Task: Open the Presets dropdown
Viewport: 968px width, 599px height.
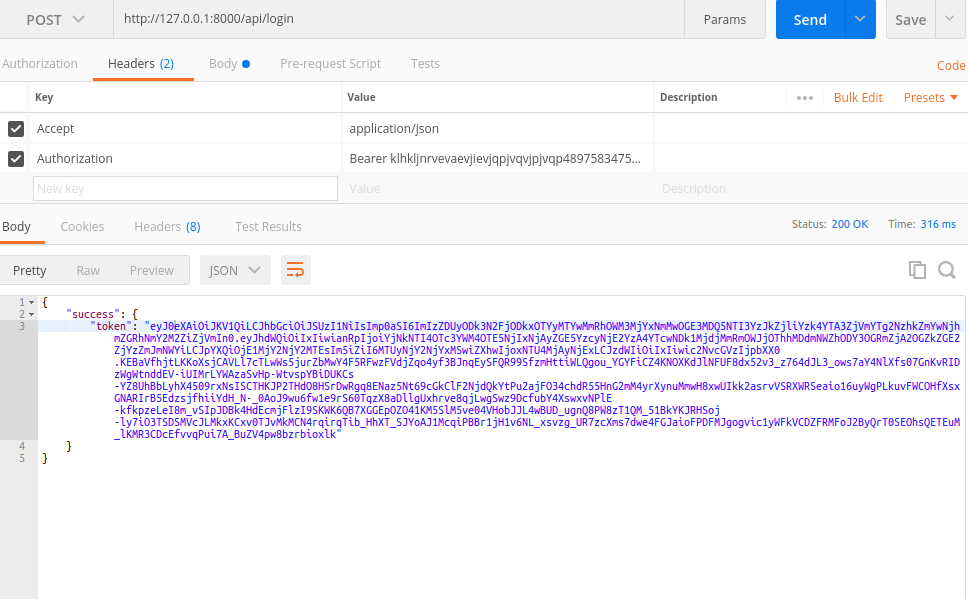Action: [x=930, y=98]
